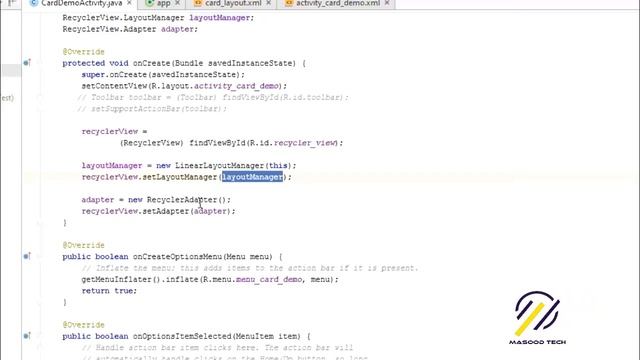
Task: Click the highlighted layoutManager argument
Action: pyautogui.click(x=252, y=177)
